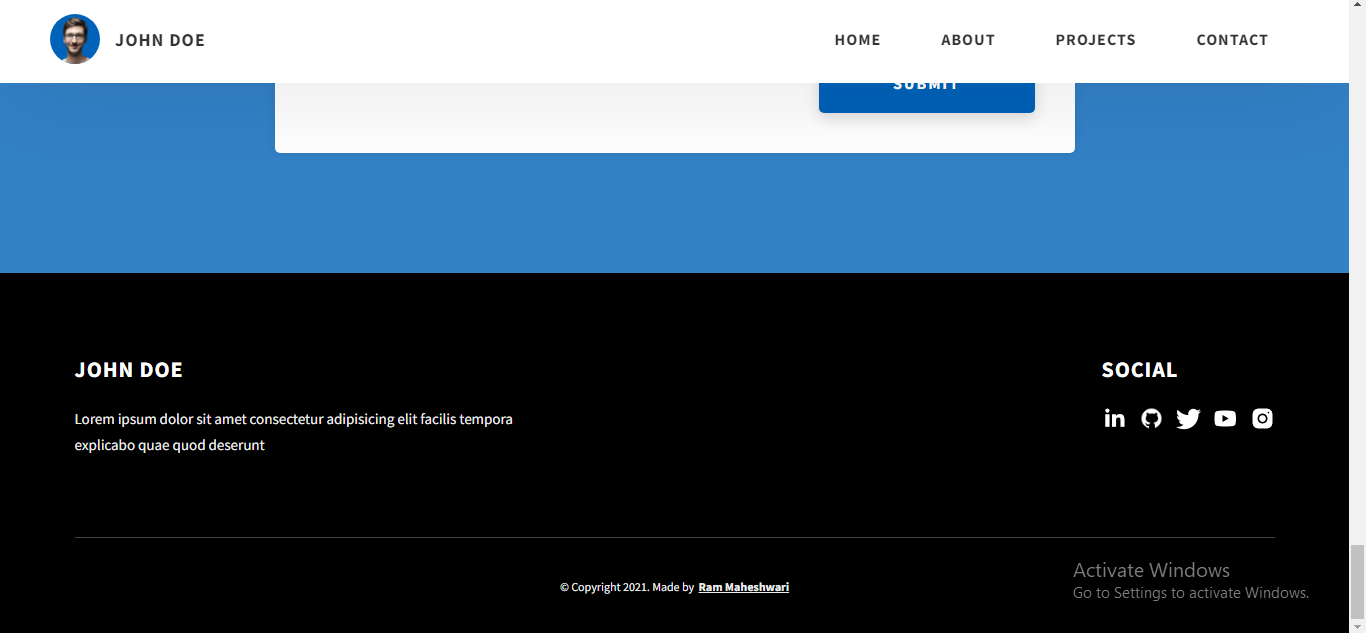The height and width of the screenshot is (633, 1366).
Task: Click the round profile avatar in header
Action: point(75,40)
